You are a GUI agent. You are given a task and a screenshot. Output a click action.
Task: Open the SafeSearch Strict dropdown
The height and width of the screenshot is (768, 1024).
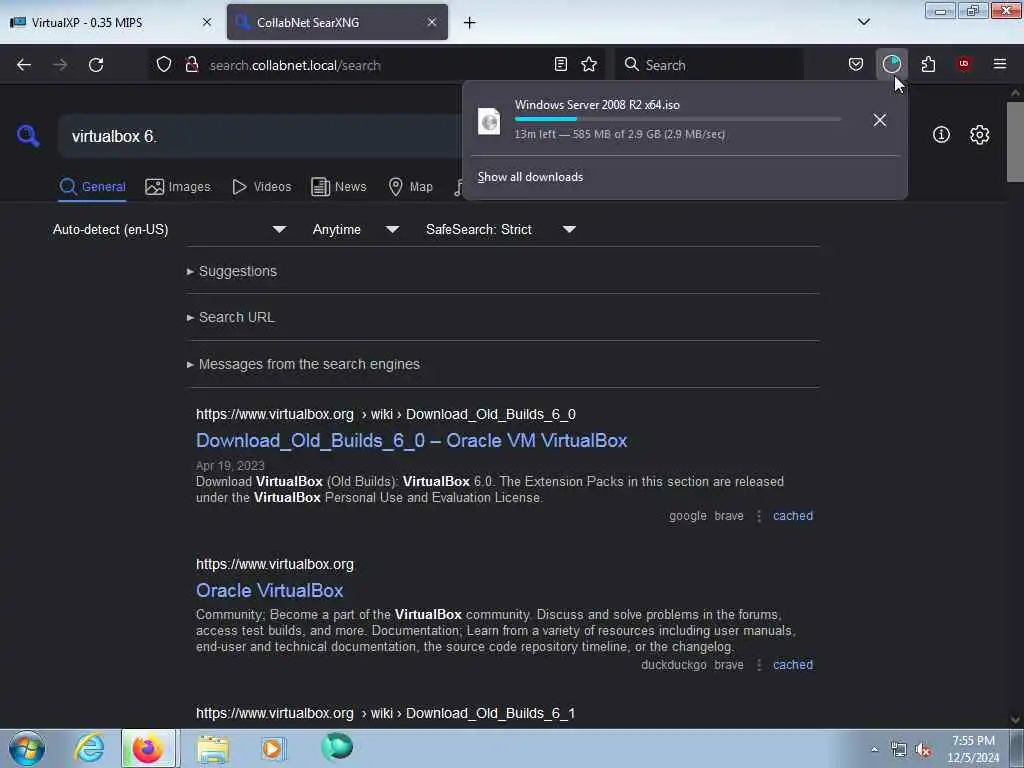coord(501,229)
